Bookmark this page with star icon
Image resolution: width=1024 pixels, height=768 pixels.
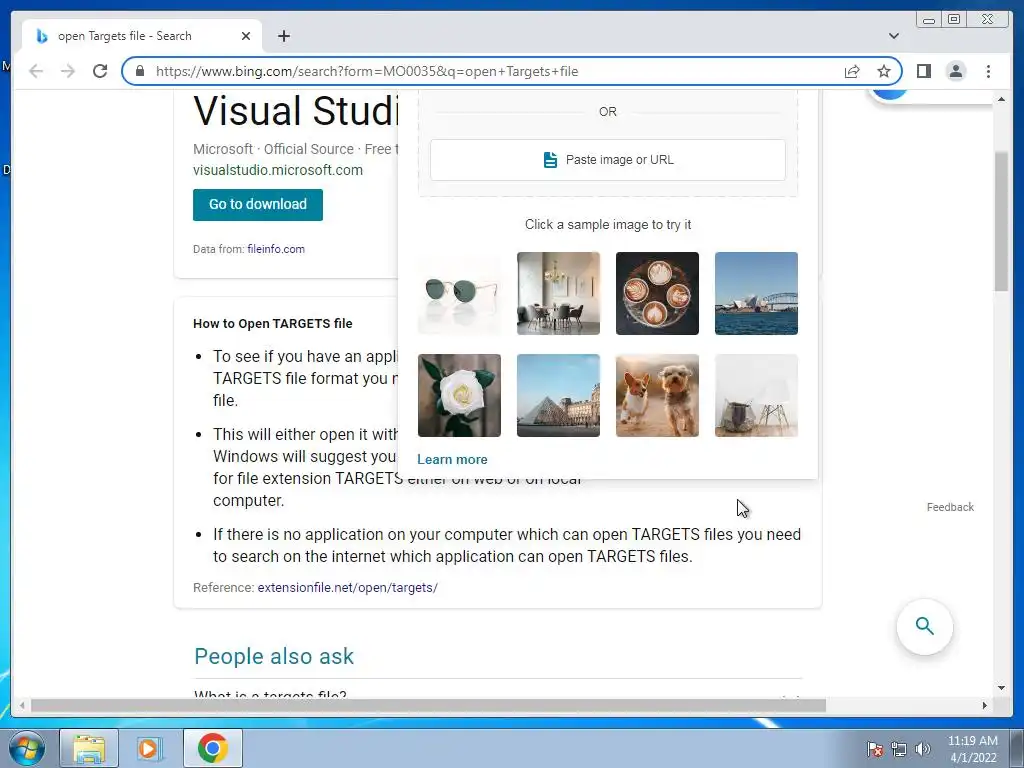(x=884, y=71)
